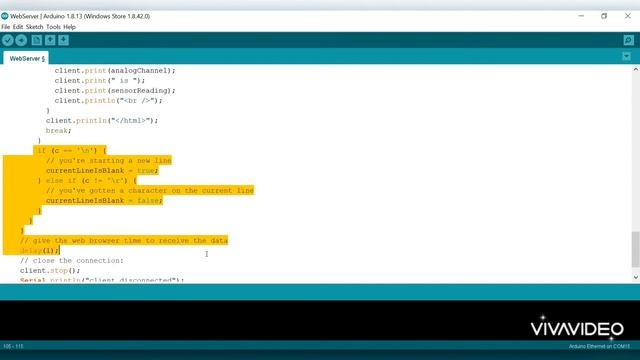Minimize the Arduino window
The height and width of the screenshot is (360, 640).
(x=581, y=16)
